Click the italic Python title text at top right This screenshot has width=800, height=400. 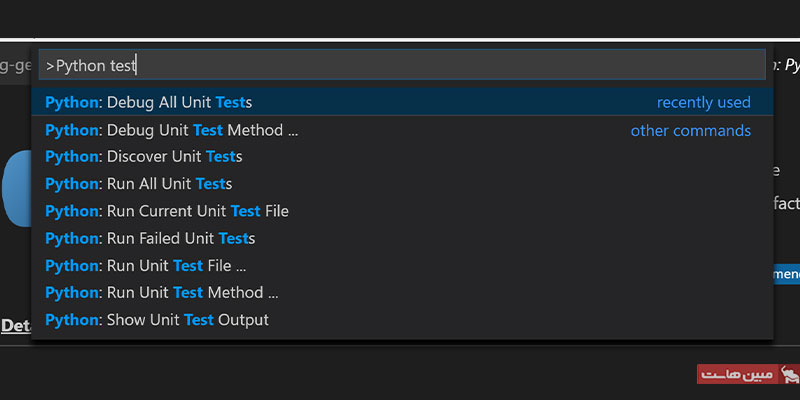click(x=786, y=66)
